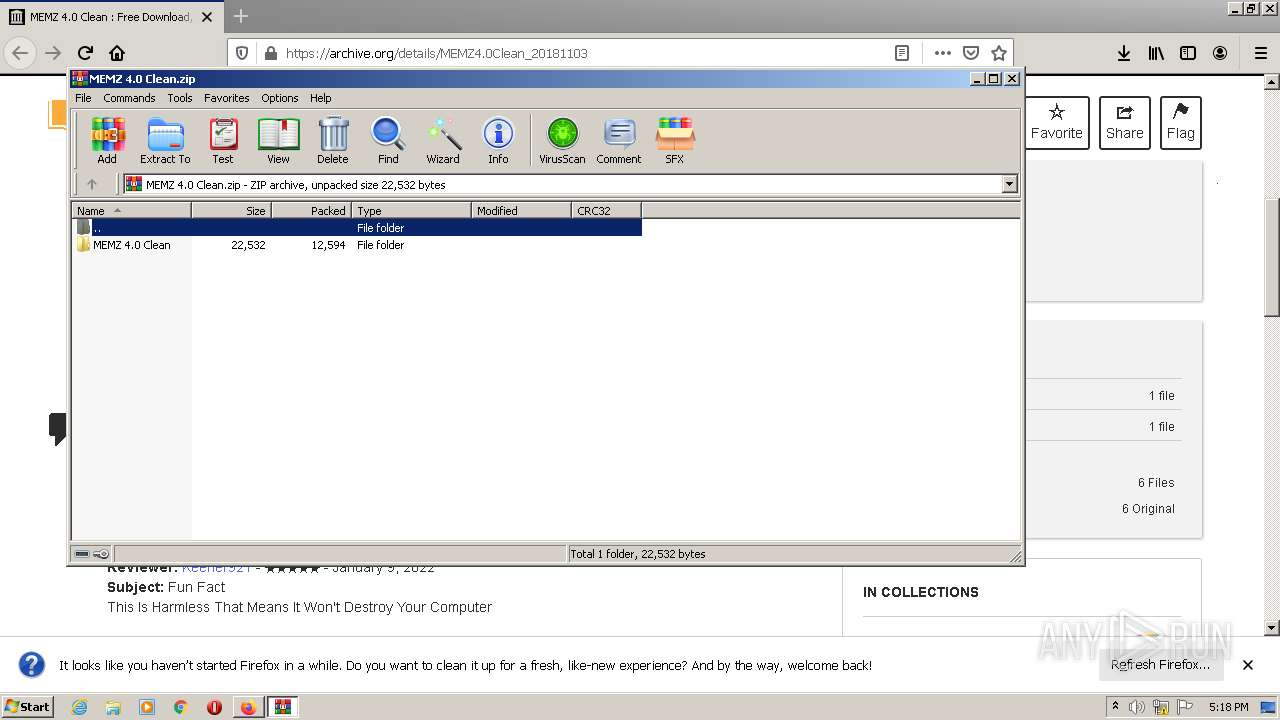
Task: Click Favorite on archive.org page
Action: point(1056,123)
